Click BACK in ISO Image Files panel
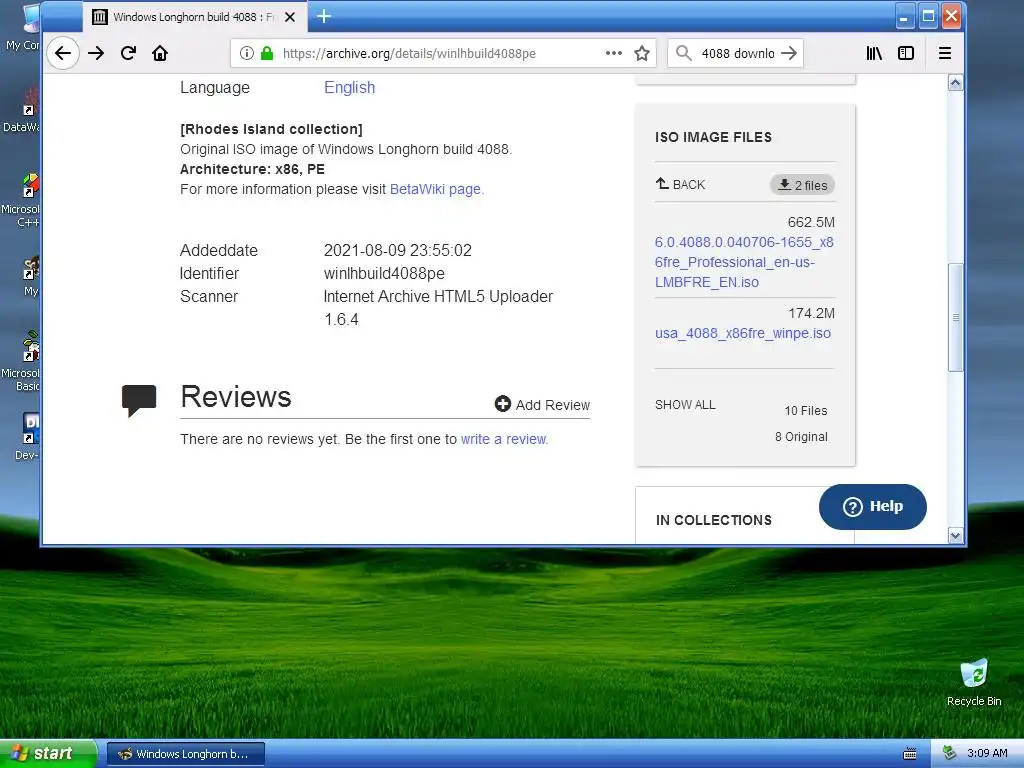Screen dimensions: 1024x768 (680, 185)
